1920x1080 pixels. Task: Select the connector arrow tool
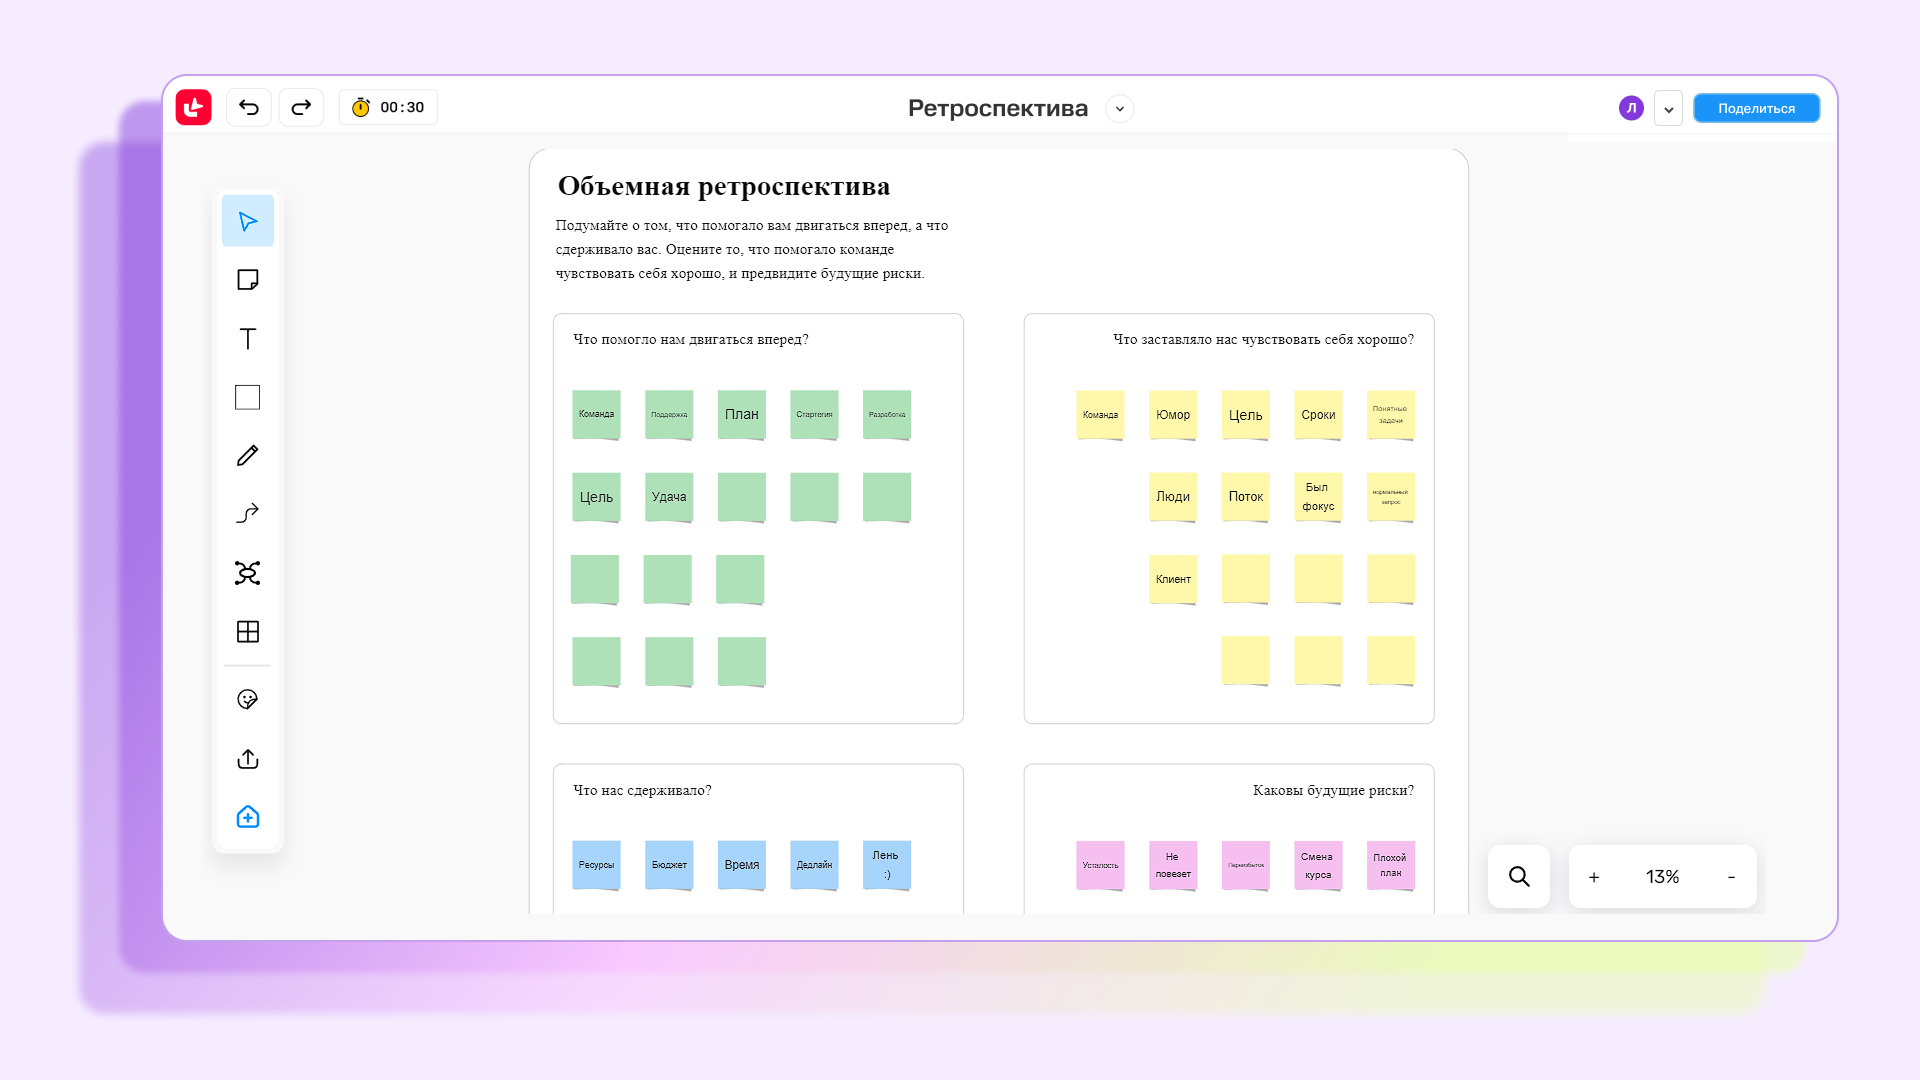pyautogui.click(x=248, y=514)
